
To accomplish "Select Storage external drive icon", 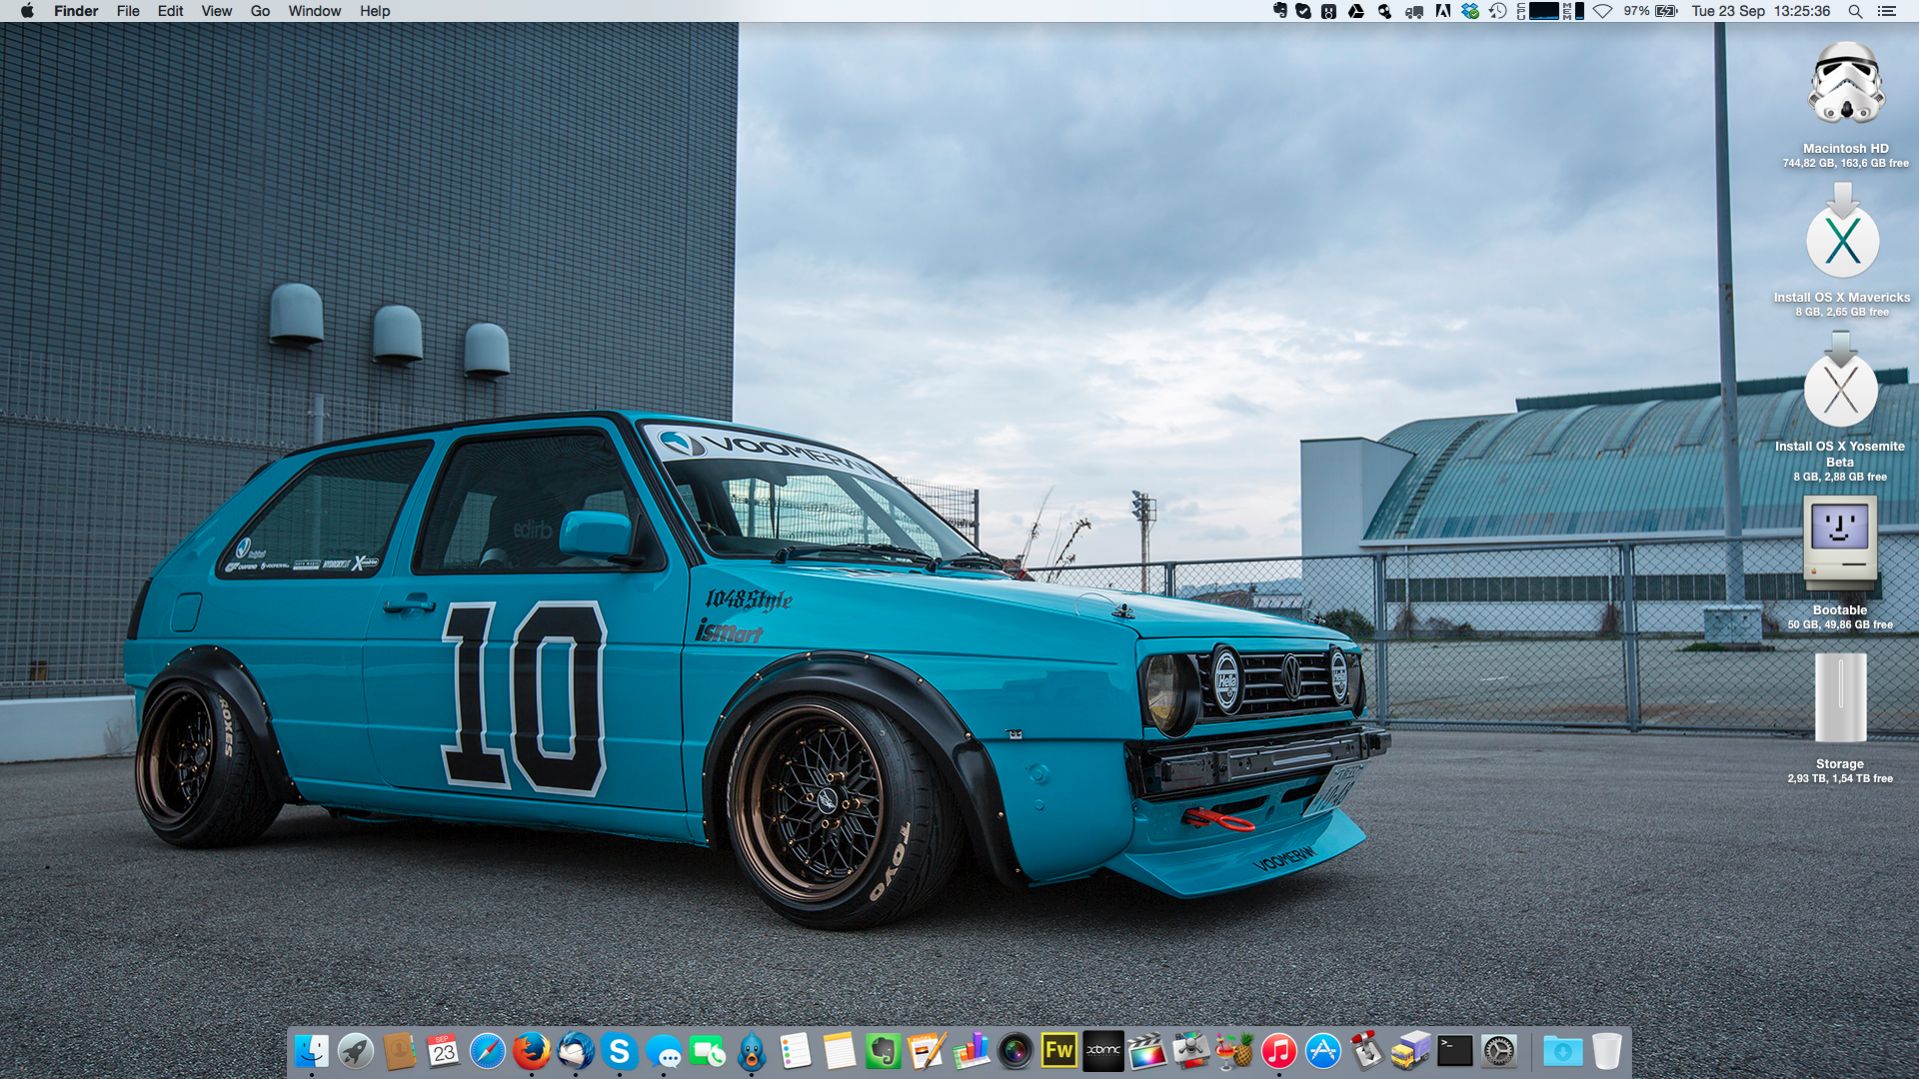I will (x=1840, y=698).
